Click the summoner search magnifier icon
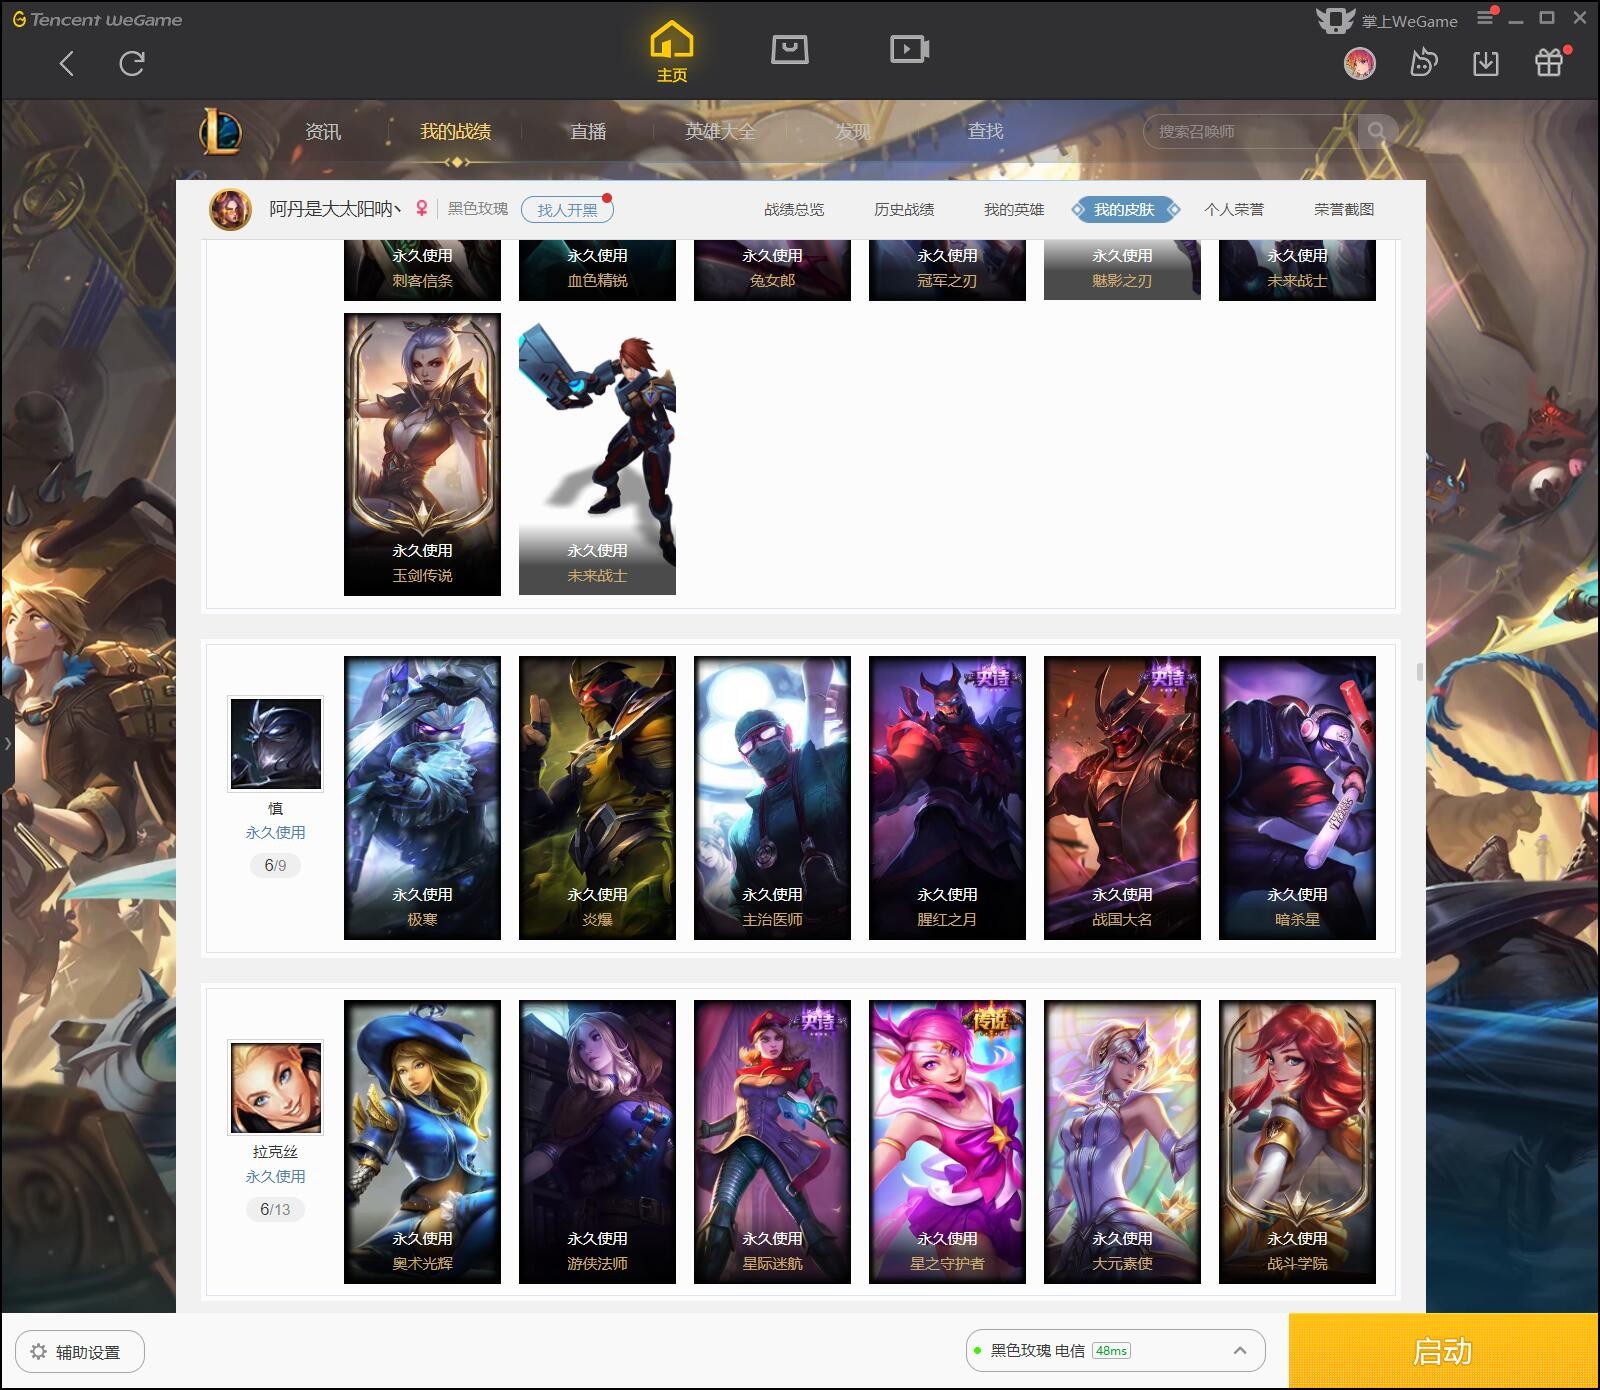1600x1390 pixels. pos(1377,131)
